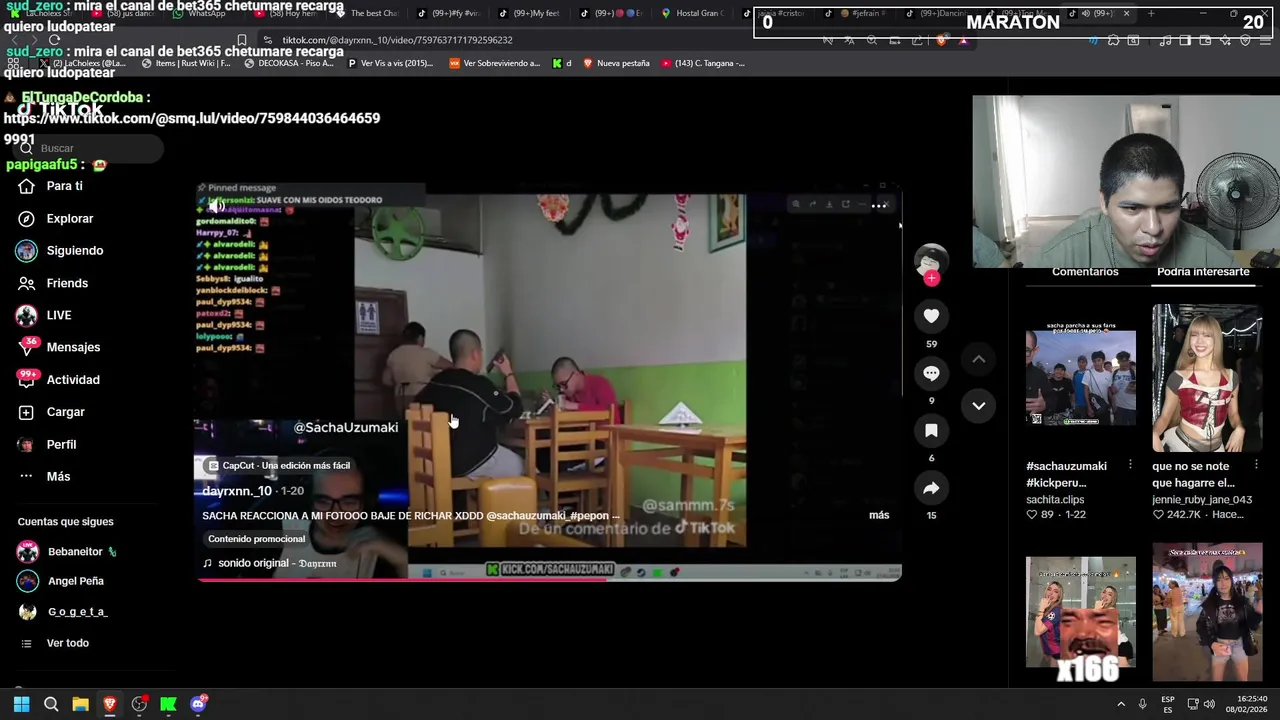Open Discord from taskbar
Viewport: 1280px width, 720px height.
tap(198, 704)
